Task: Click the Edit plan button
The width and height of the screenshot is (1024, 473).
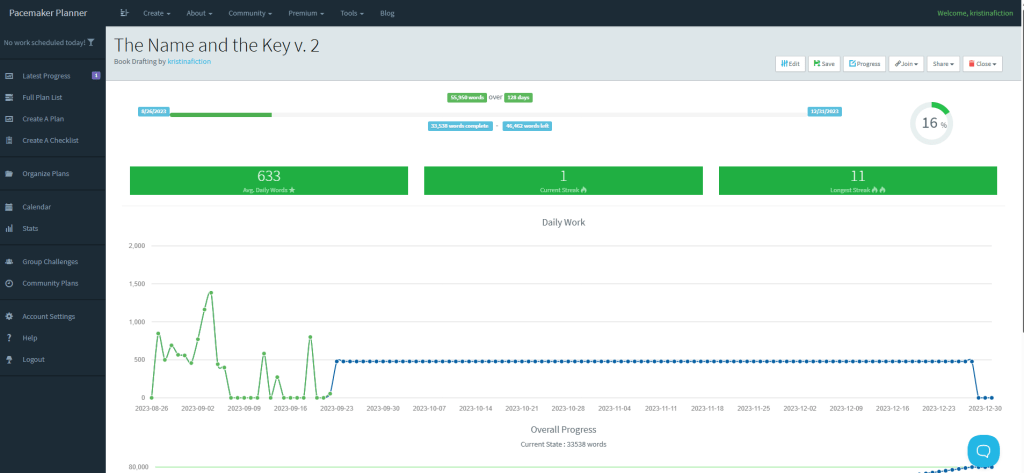Action: 790,63
